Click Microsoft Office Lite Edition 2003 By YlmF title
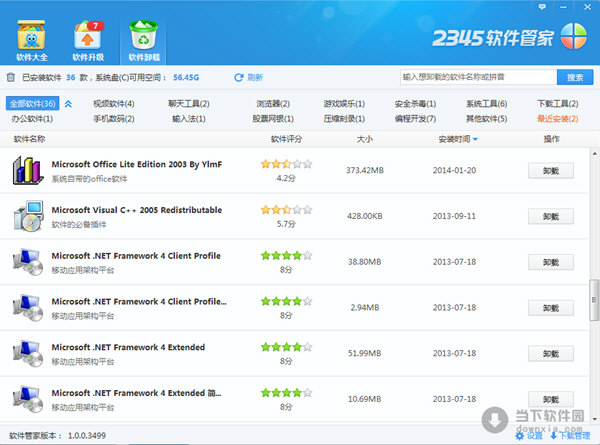The image size is (600, 445). [x=137, y=164]
